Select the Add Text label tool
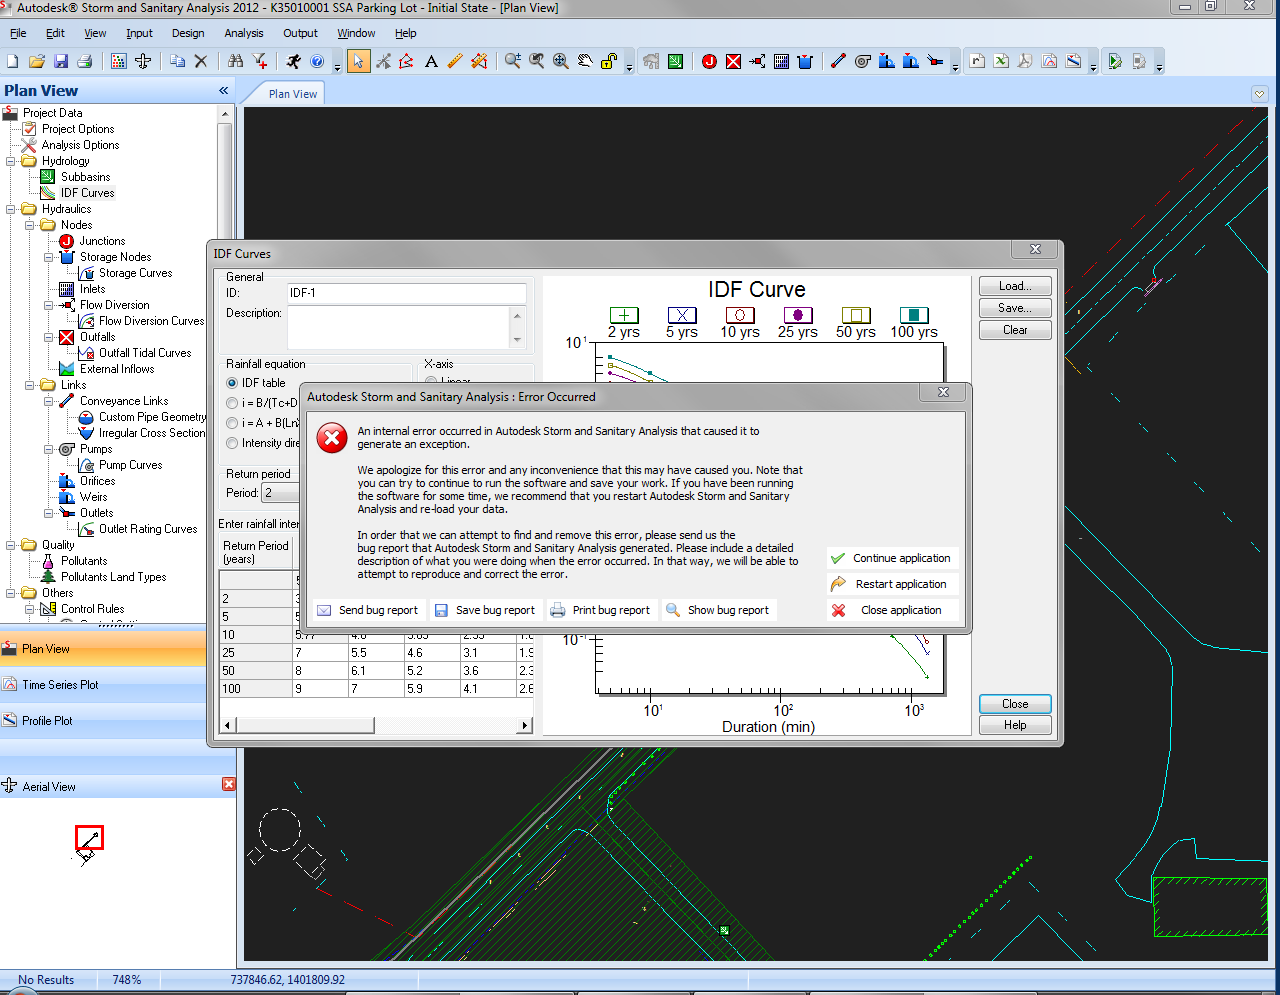 (431, 61)
